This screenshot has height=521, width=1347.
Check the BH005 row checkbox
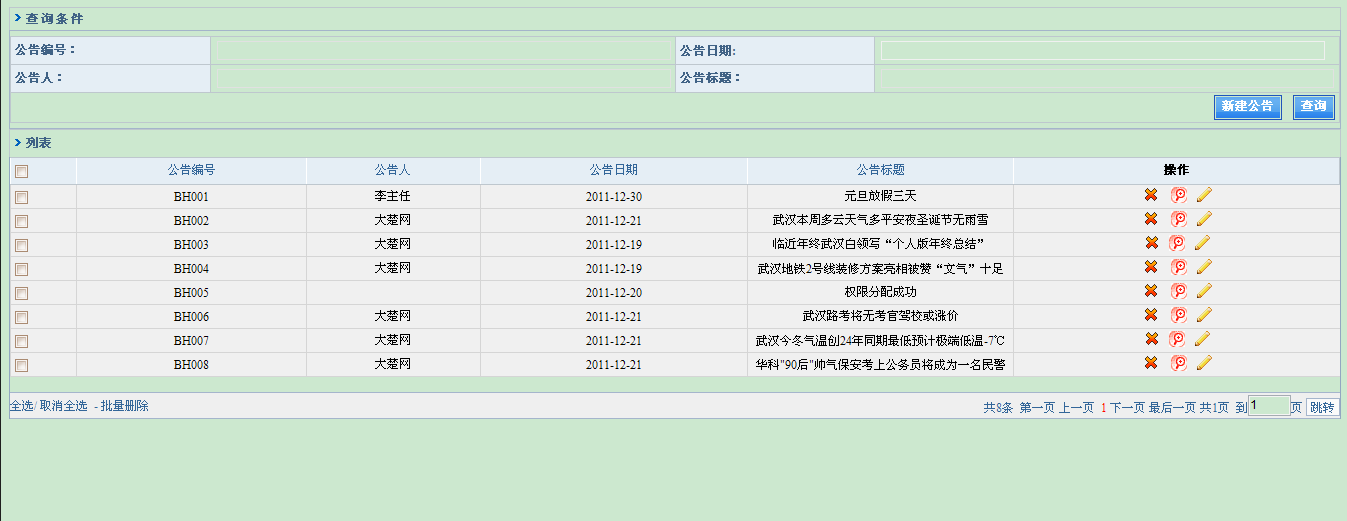(22, 294)
